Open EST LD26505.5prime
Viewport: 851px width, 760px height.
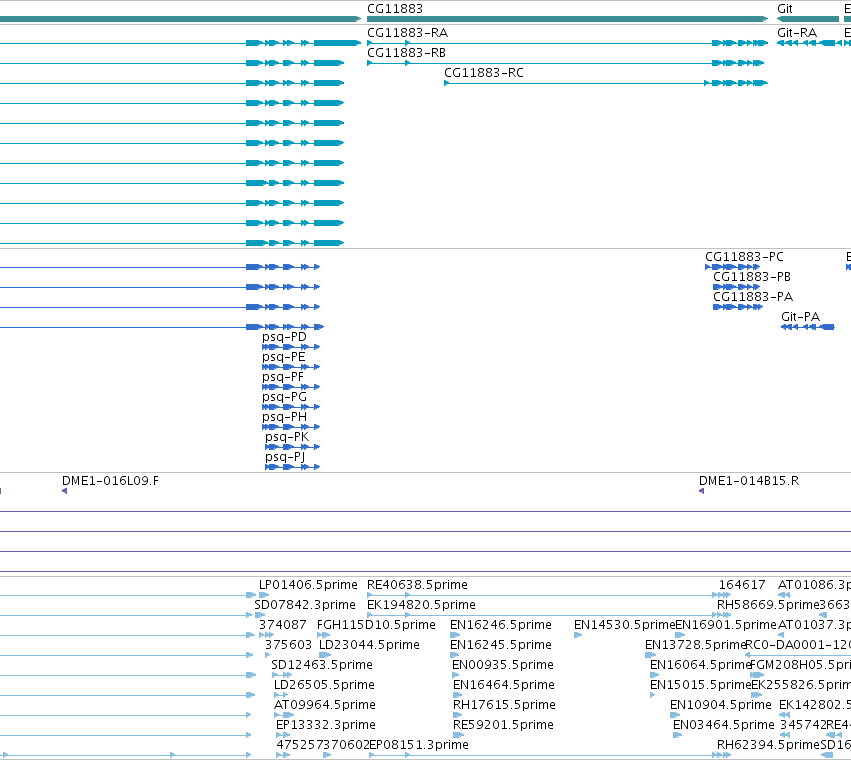324,685
